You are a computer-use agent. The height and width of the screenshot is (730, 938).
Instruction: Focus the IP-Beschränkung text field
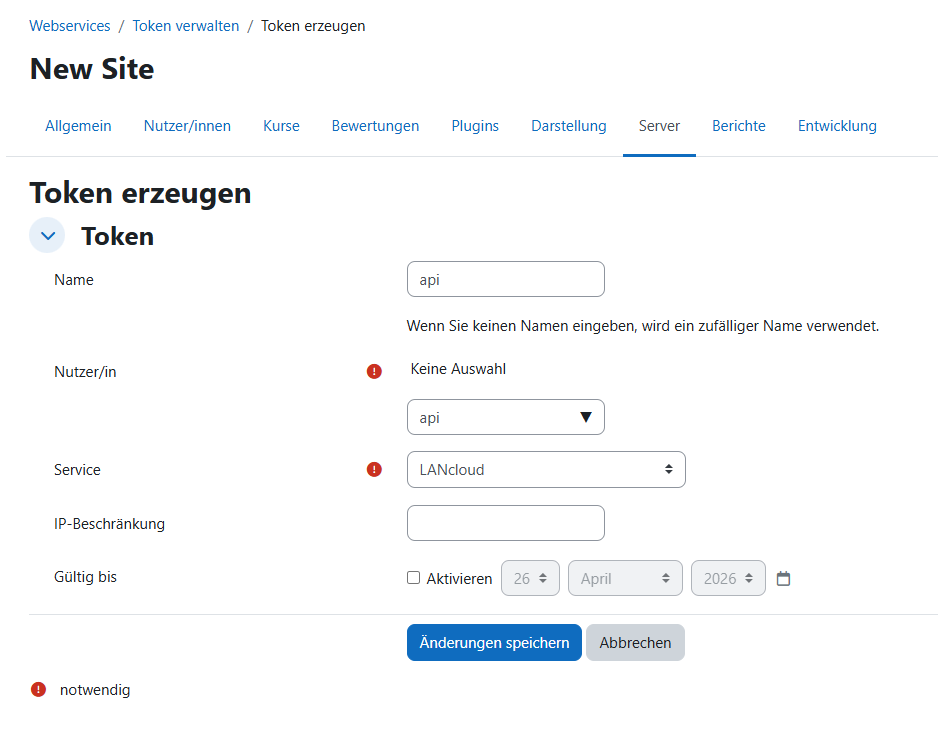(505, 523)
